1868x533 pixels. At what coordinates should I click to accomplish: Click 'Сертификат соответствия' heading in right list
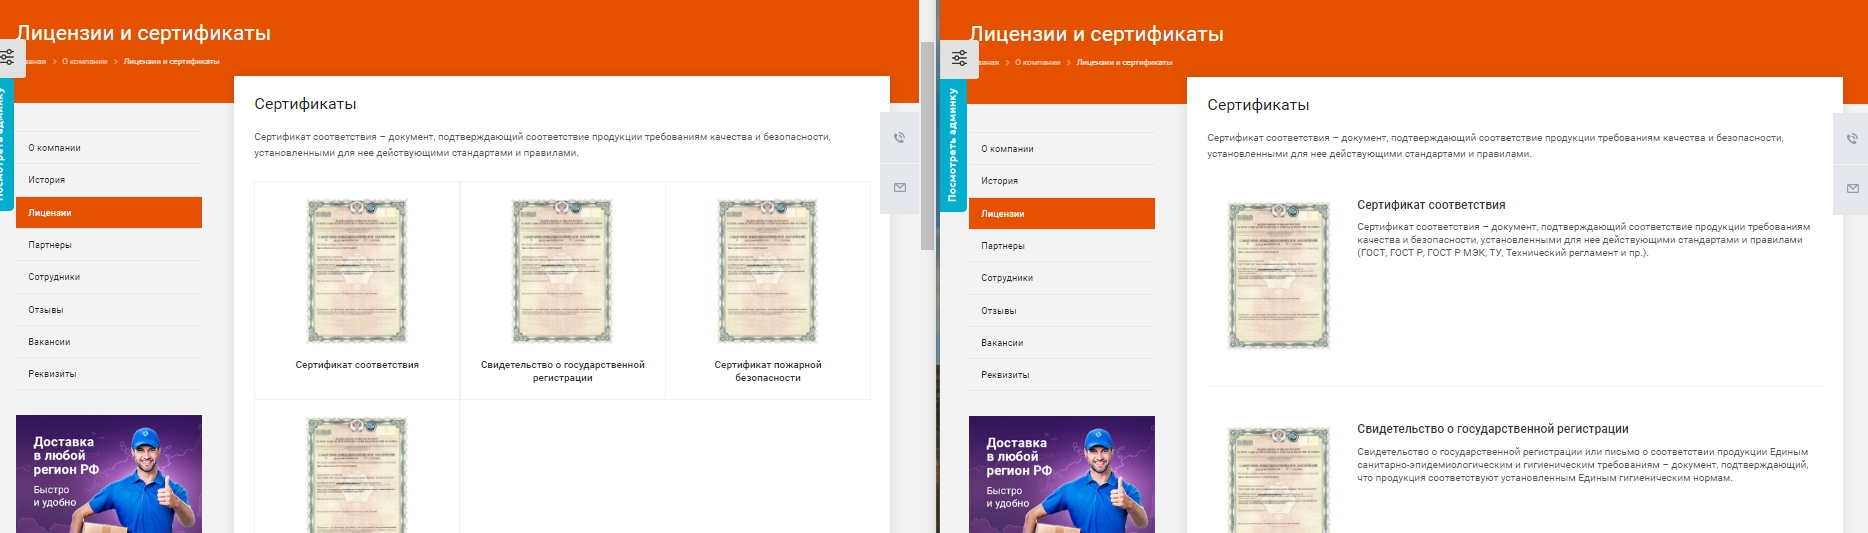pyautogui.click(x=1431, y=205)
